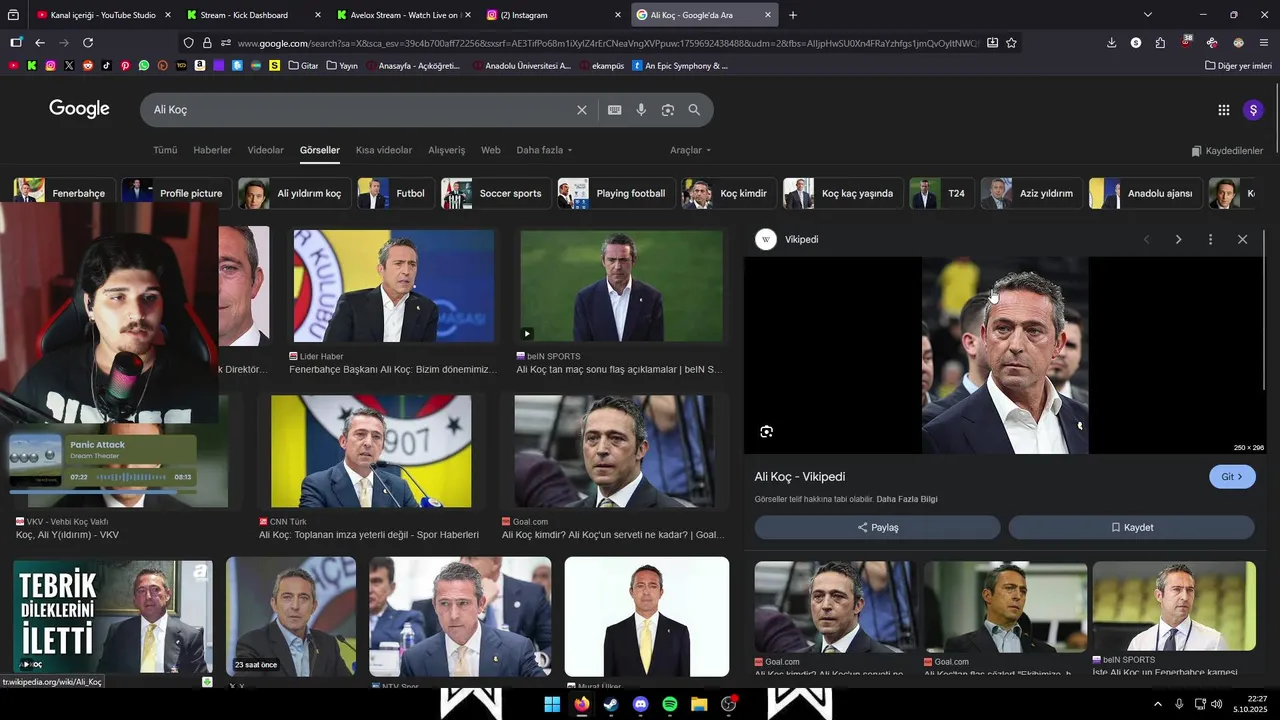Image resolution: width=1280 pixels, height=720 pixels.
Task: Open the Discord taskbar icon
Action: pos(641,704)
